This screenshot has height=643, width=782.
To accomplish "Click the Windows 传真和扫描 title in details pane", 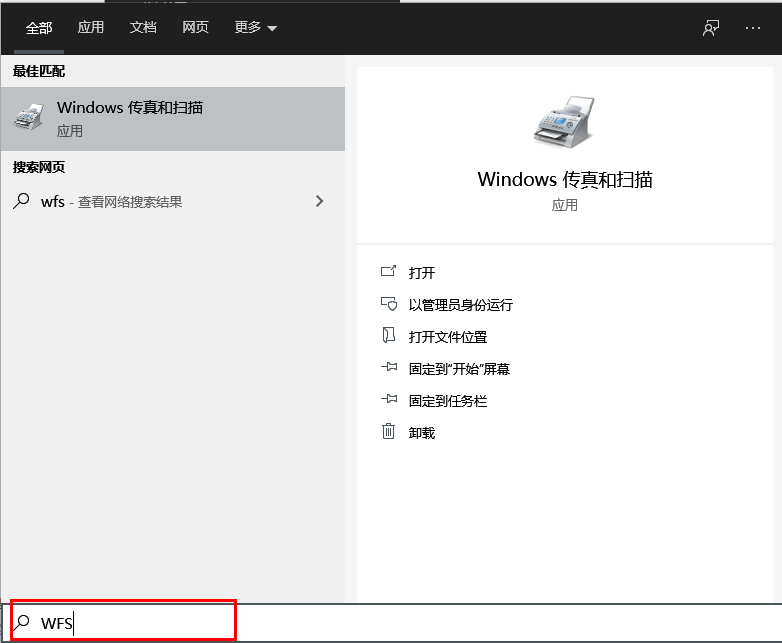I will click(x=564, y=180).
